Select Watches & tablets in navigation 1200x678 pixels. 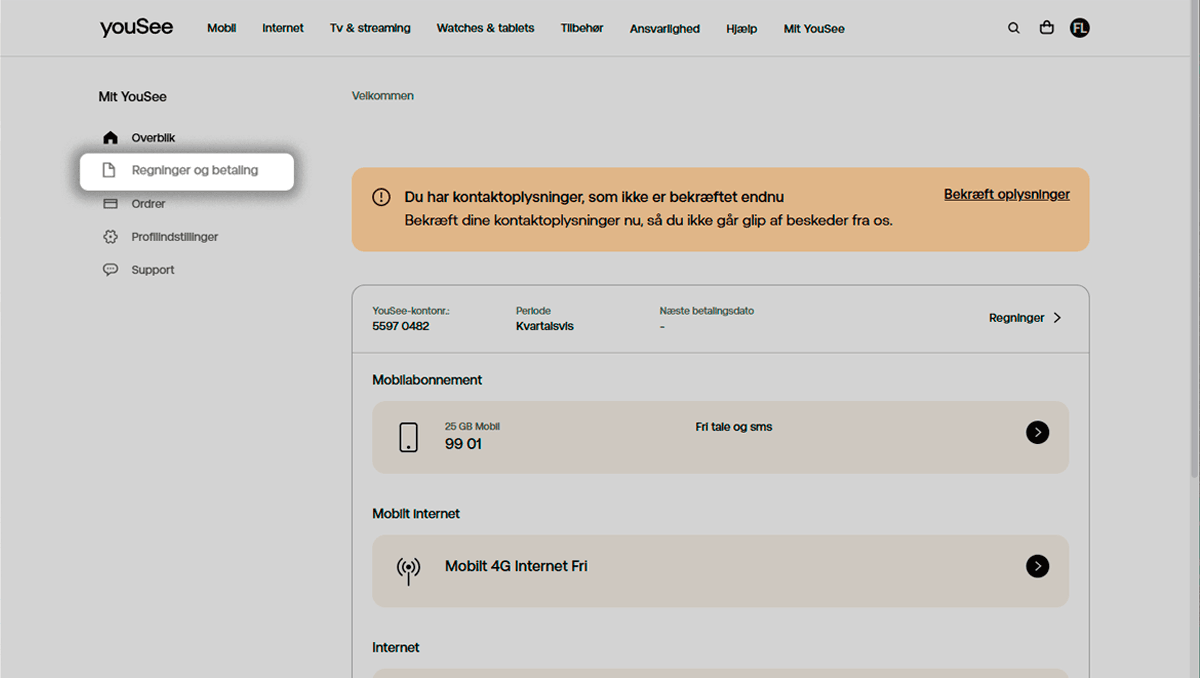click(485, 28)
